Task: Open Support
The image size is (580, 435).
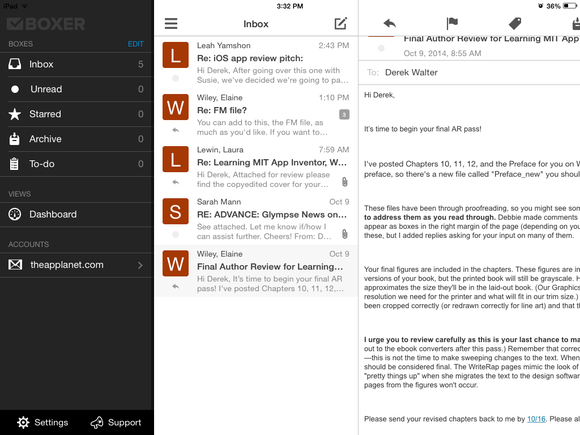Action: click(x=116, y=422)
